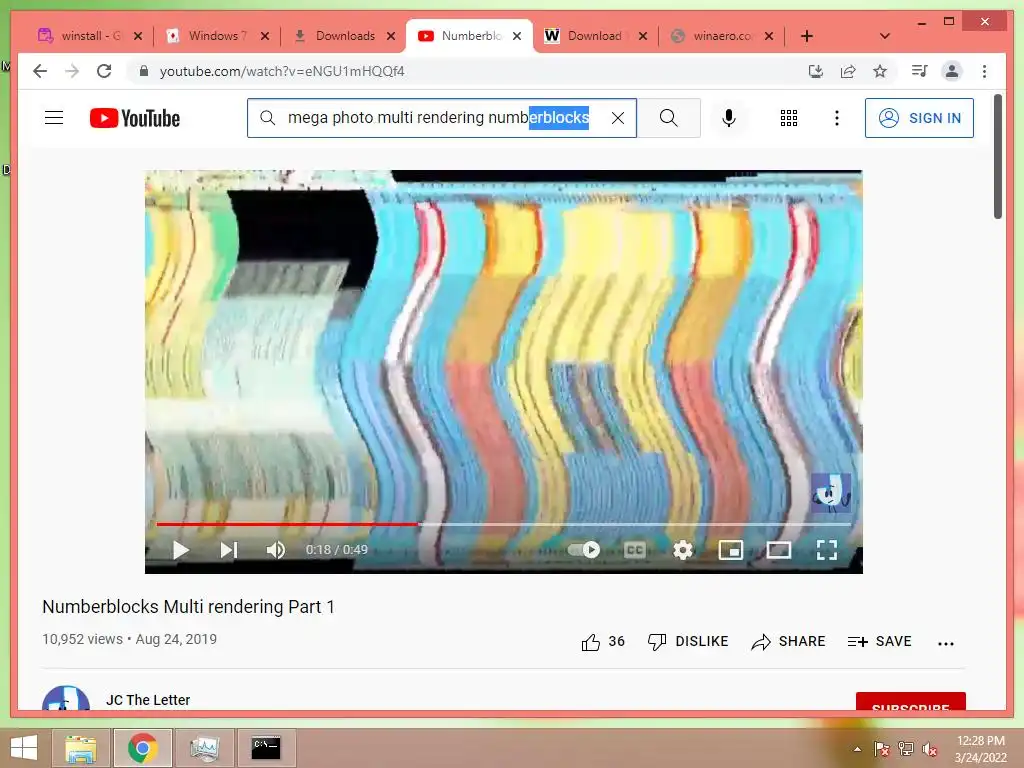Close the Numberblocks YouTube tab

[517, 36]
